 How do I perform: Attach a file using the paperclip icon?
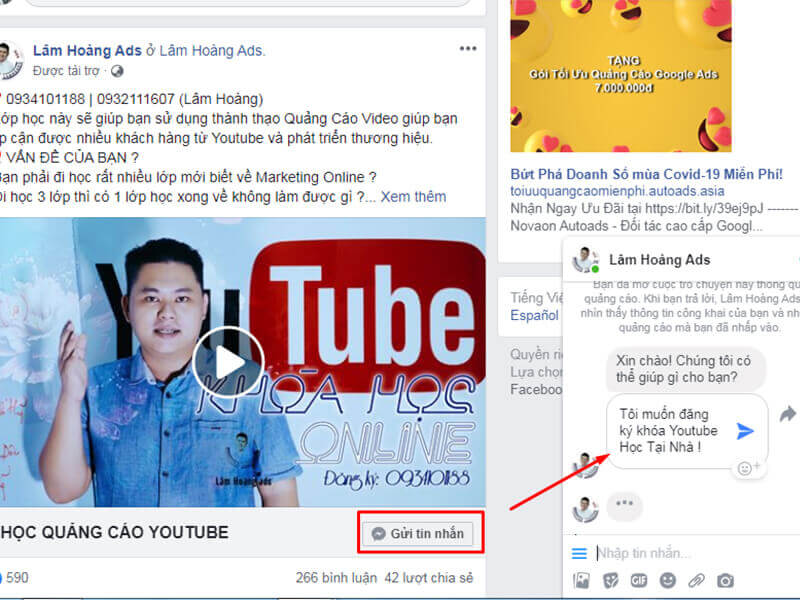[694, 579]
